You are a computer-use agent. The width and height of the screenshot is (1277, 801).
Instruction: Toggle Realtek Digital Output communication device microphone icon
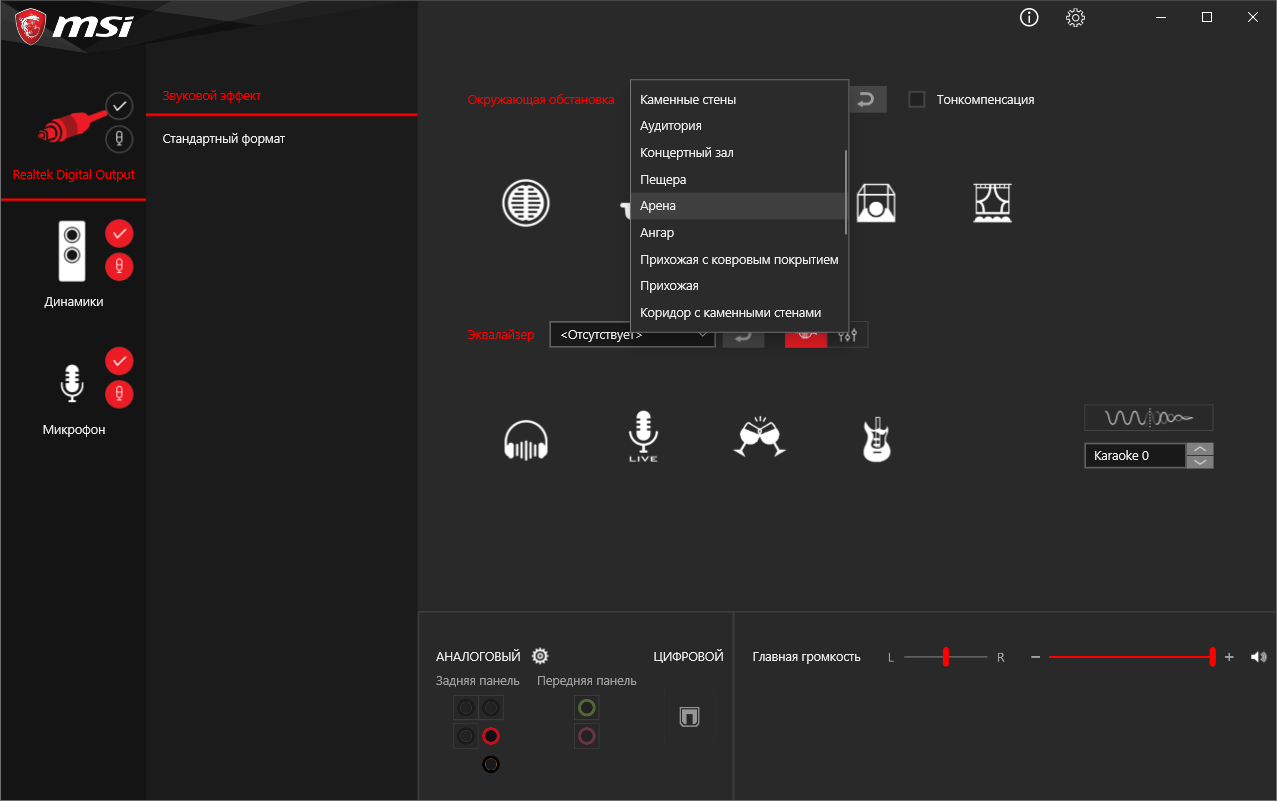coord(119,139)
